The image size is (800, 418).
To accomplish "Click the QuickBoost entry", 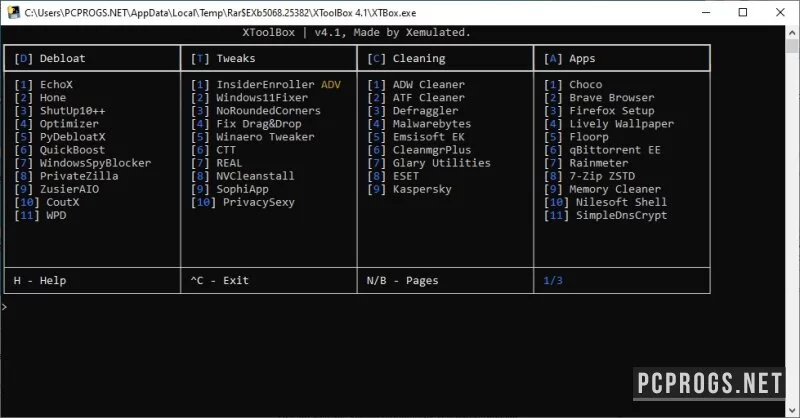I will [x=60, y=150].
